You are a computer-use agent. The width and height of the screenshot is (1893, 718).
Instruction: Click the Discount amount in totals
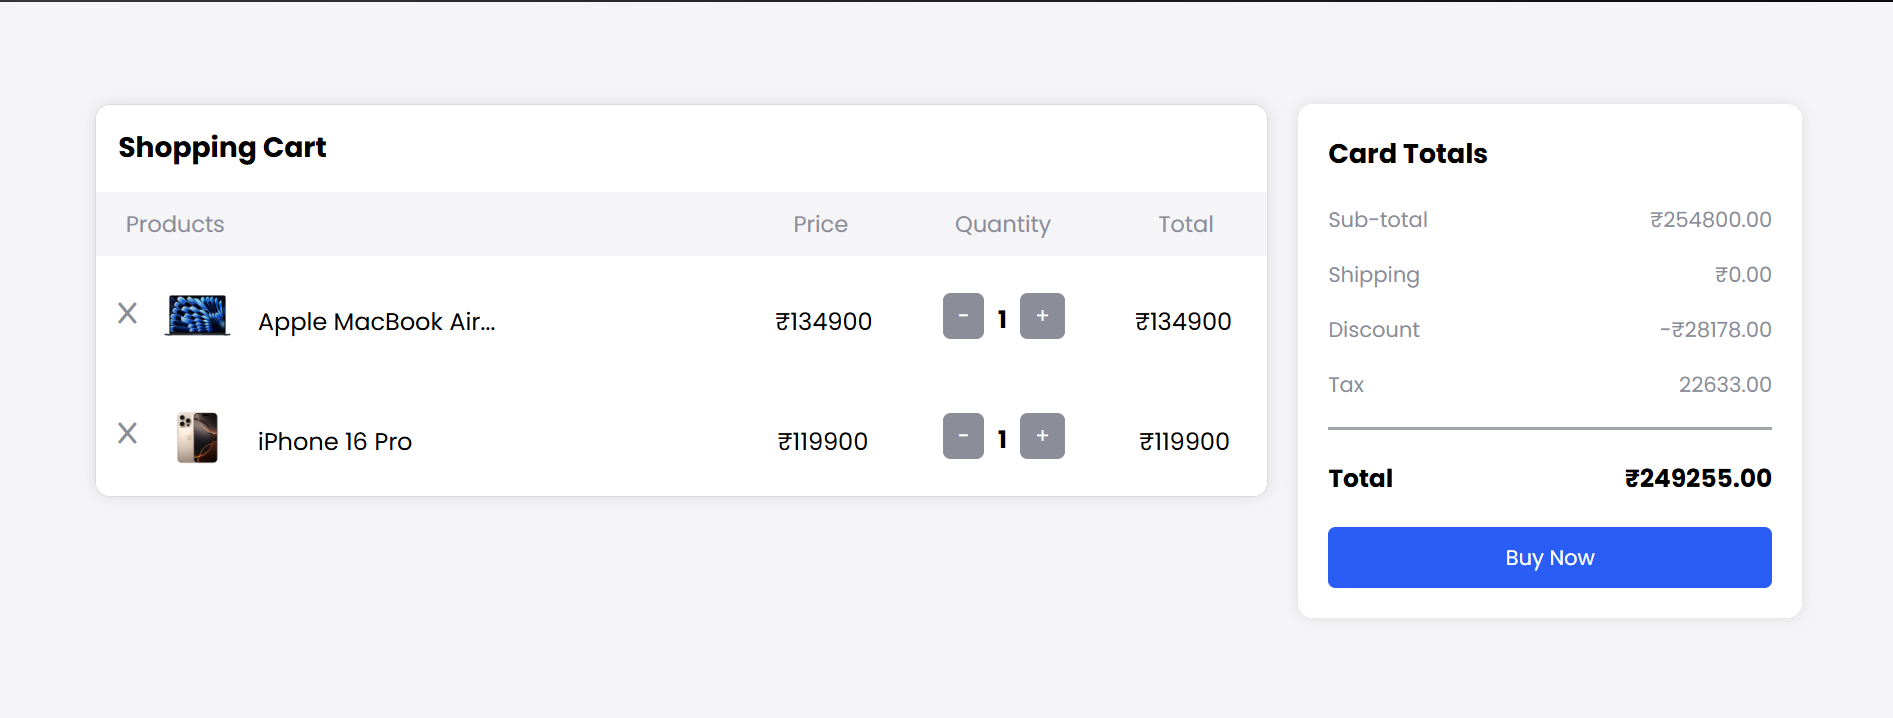click(x=1715, y=330)
